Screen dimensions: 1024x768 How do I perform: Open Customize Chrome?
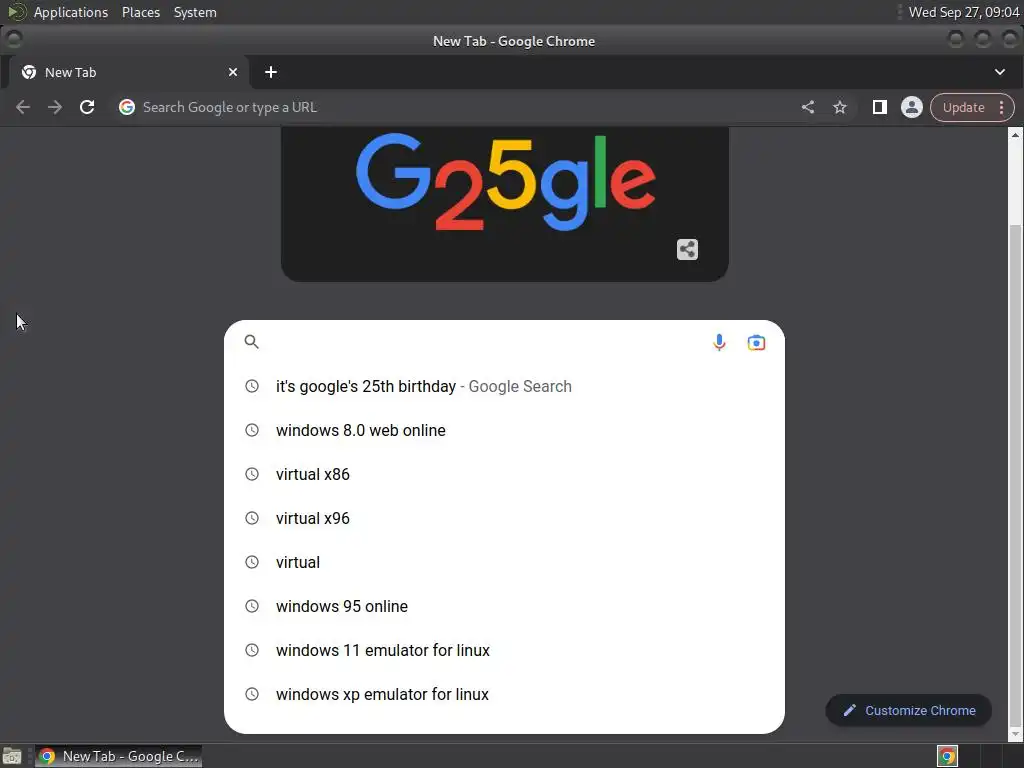pos(908,711)
